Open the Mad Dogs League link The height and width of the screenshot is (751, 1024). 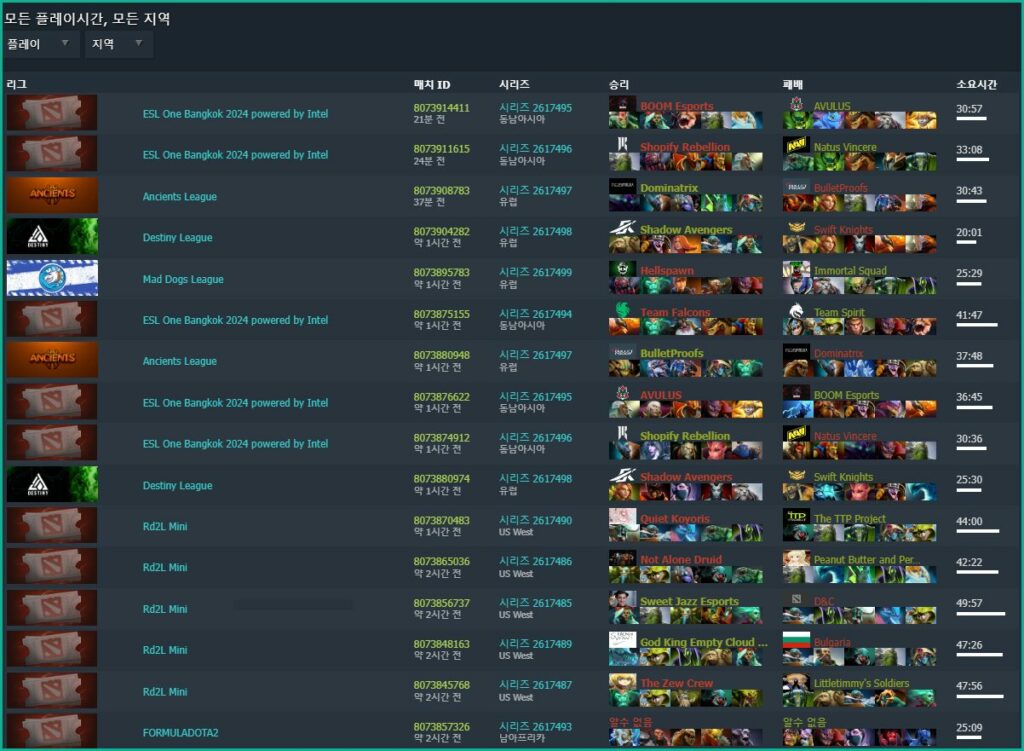point(183,279)
